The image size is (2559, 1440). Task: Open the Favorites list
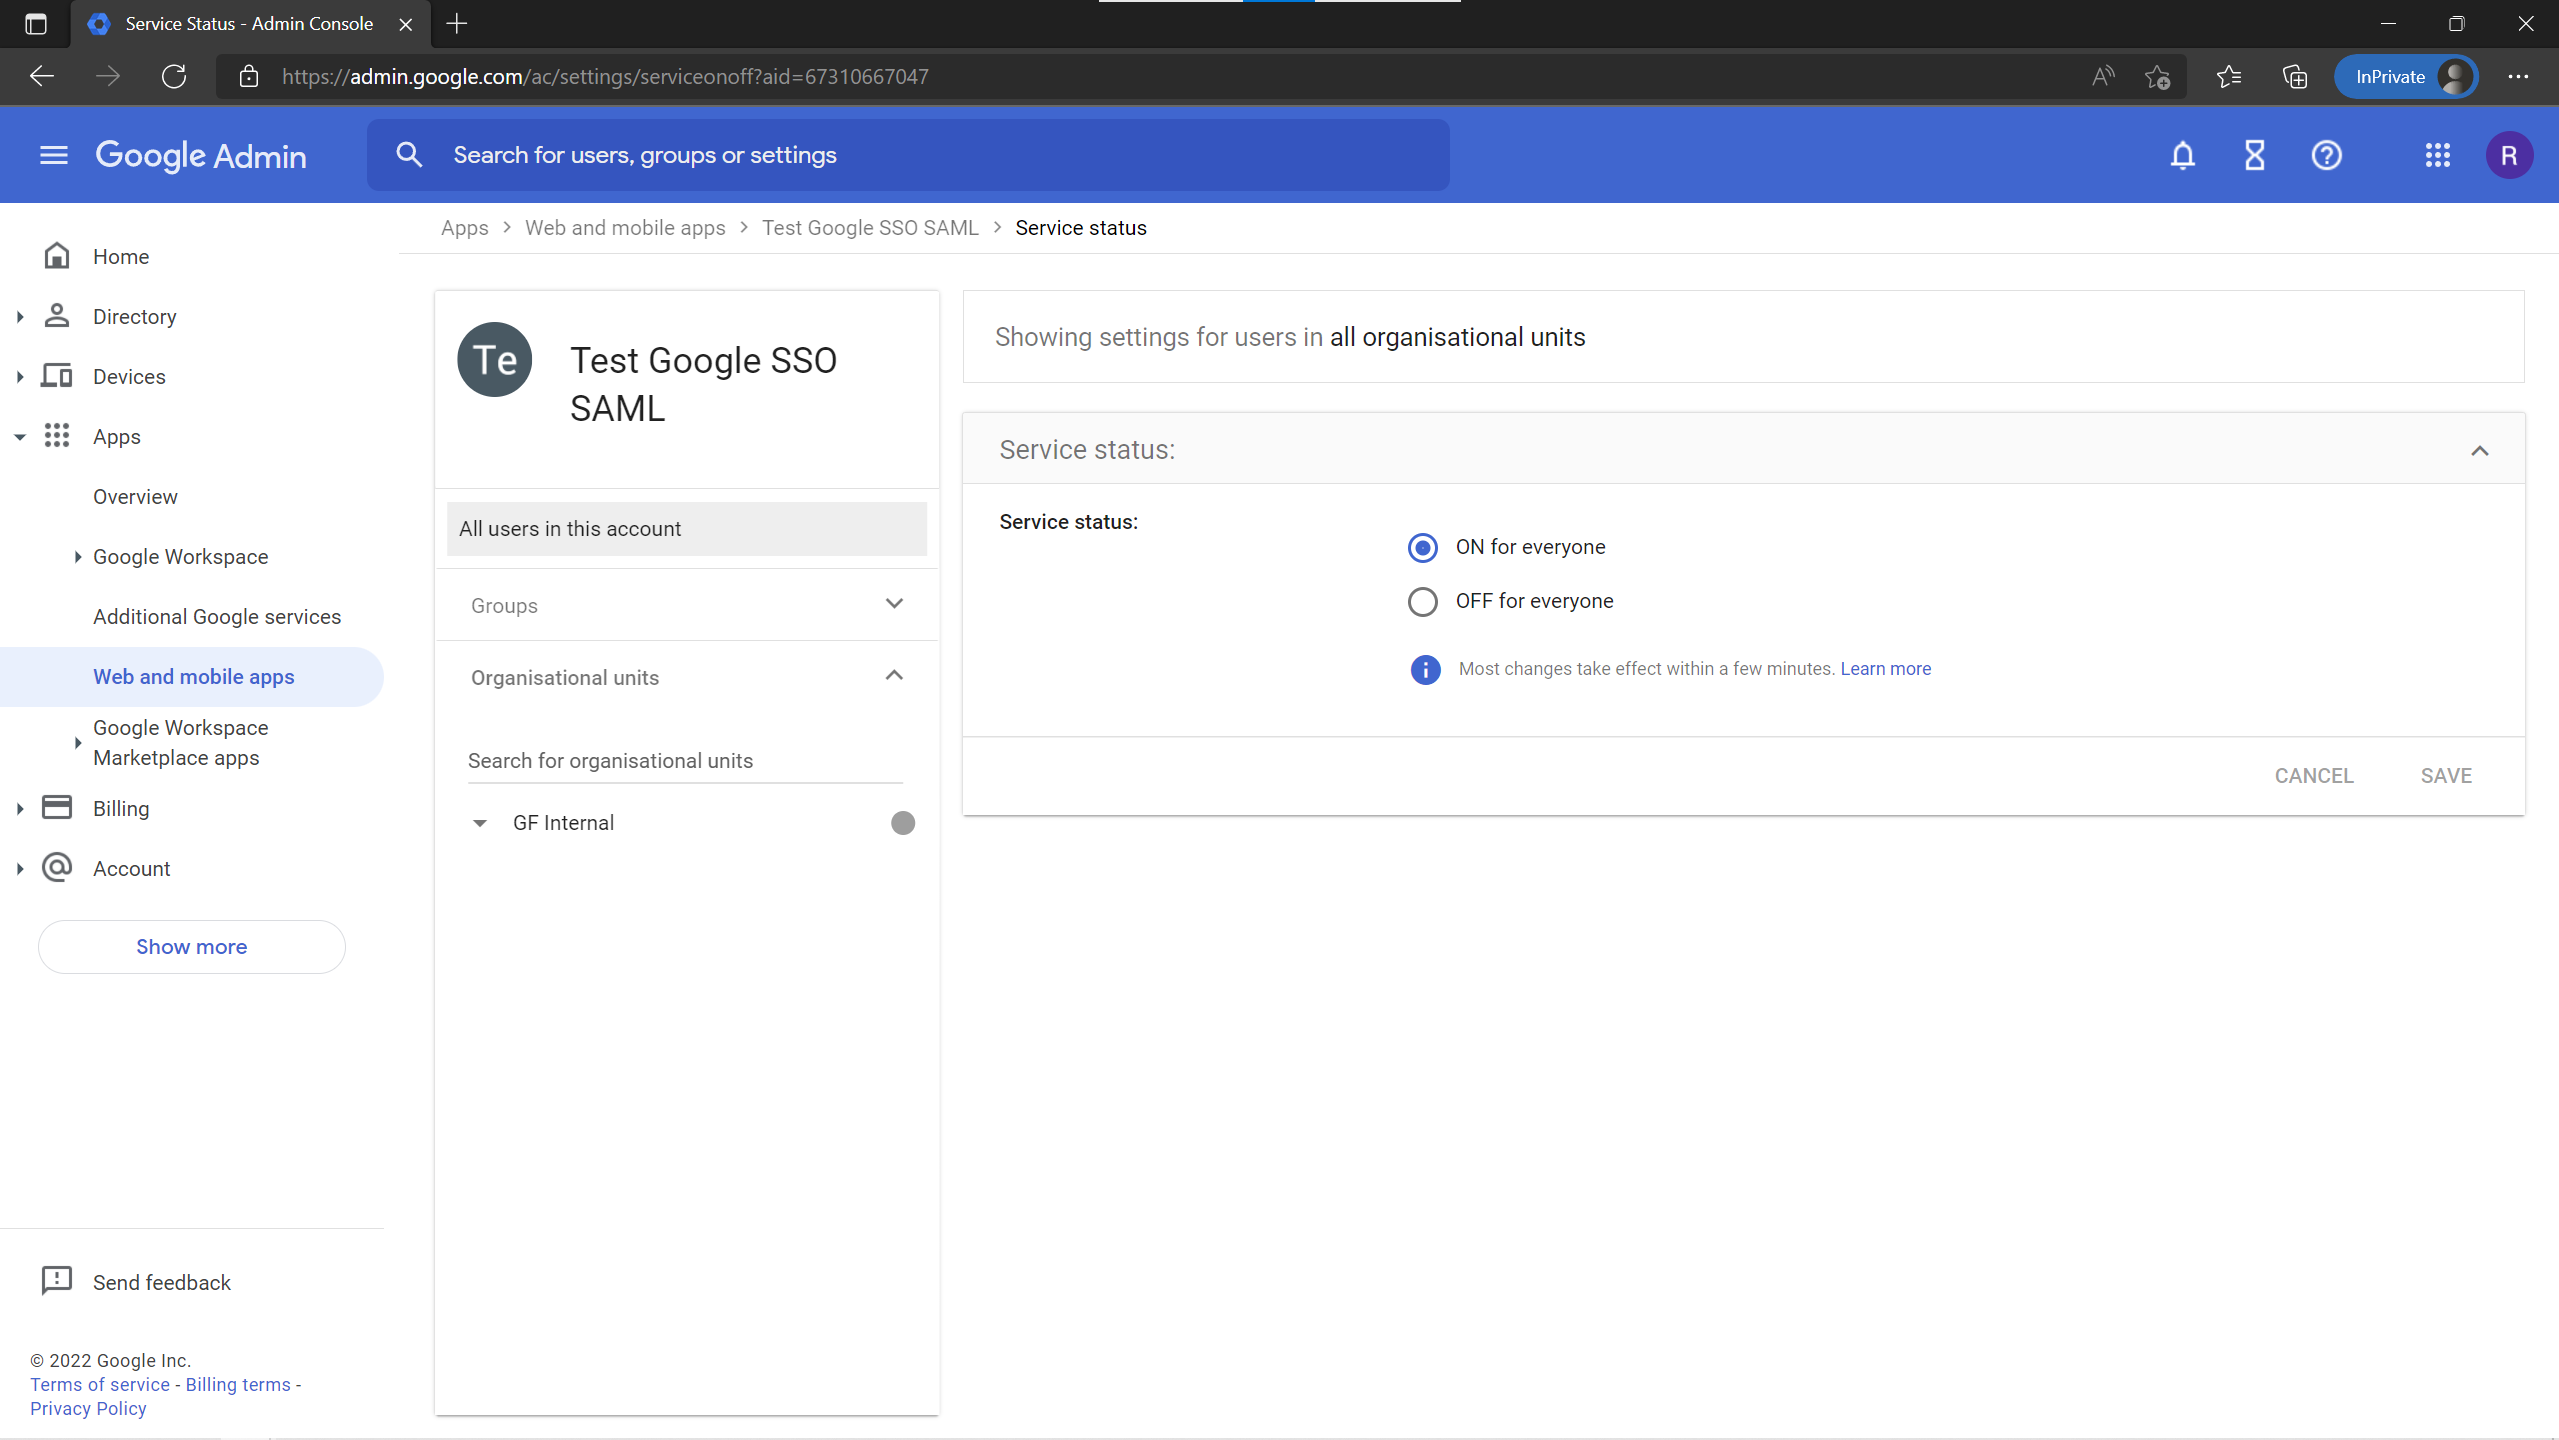2228,77
